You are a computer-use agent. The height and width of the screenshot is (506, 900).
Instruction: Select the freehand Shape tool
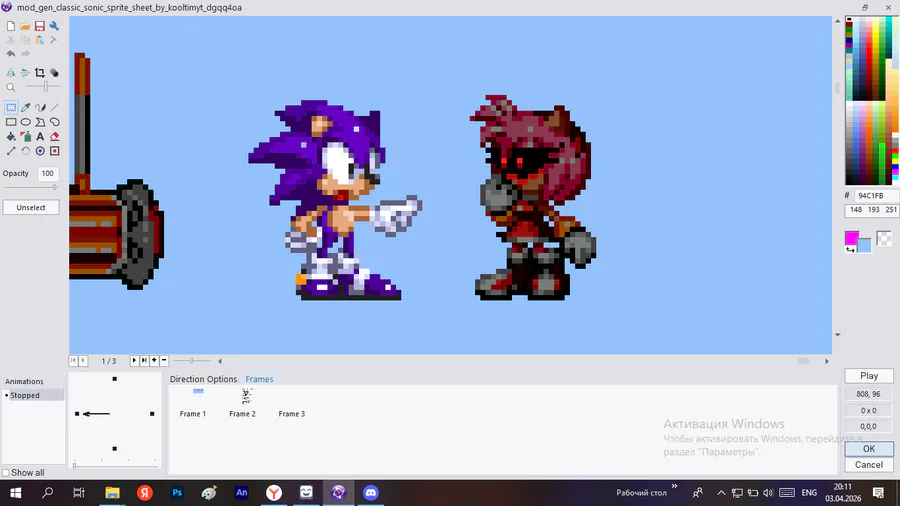(55, 122)
